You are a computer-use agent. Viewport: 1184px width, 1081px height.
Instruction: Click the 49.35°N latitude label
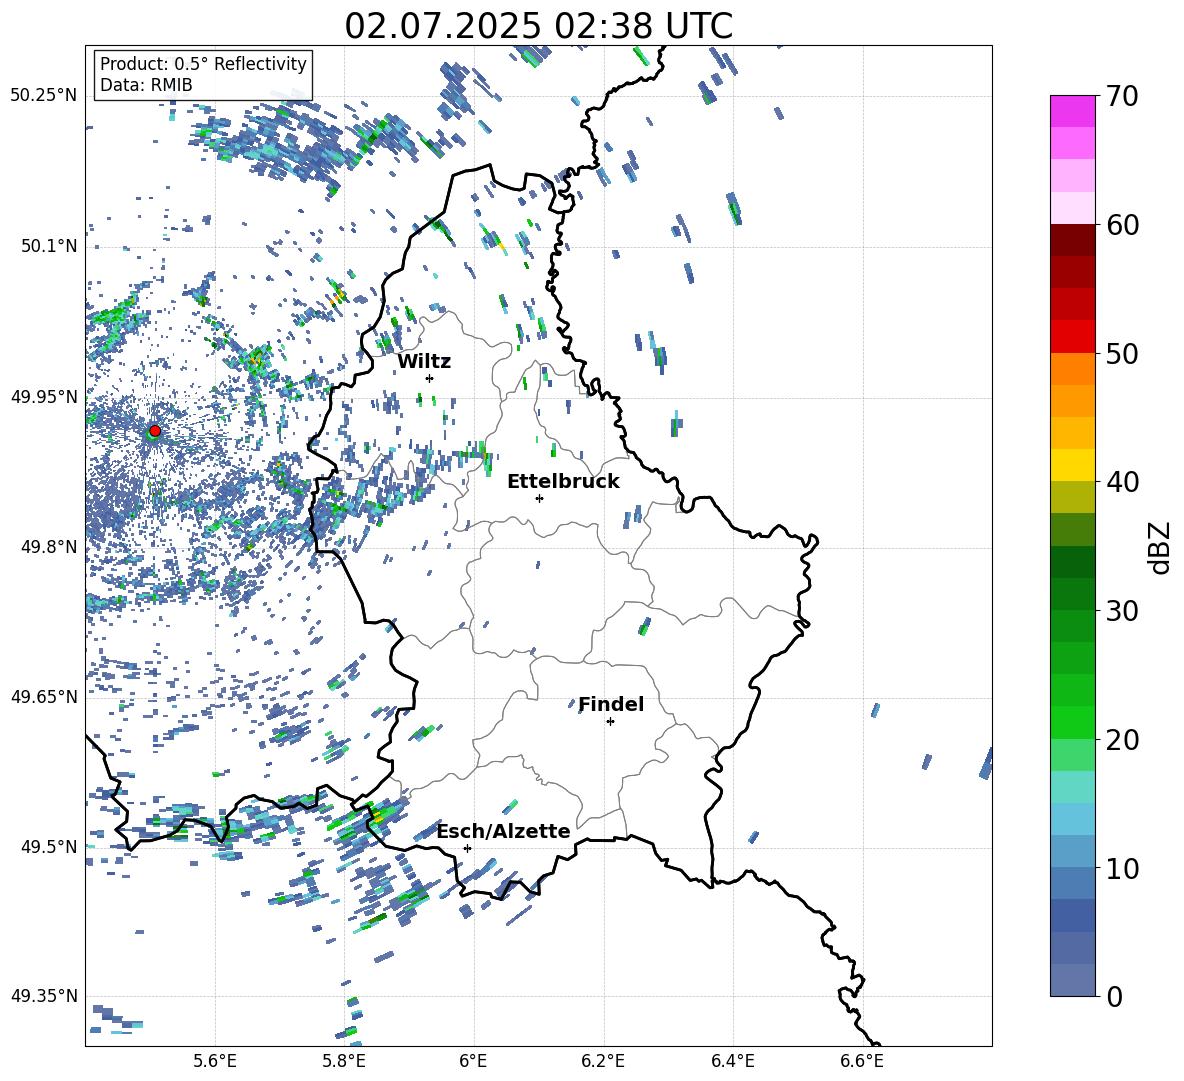[44, 996]
